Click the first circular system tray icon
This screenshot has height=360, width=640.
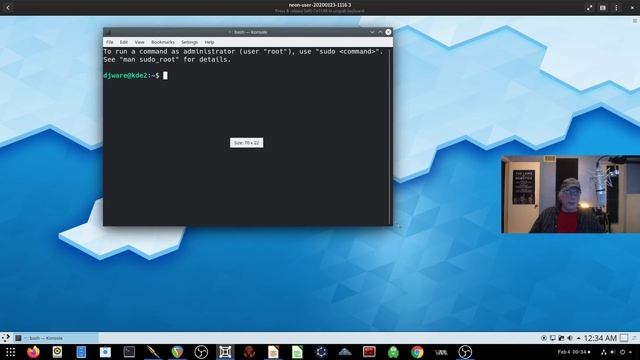544,338
